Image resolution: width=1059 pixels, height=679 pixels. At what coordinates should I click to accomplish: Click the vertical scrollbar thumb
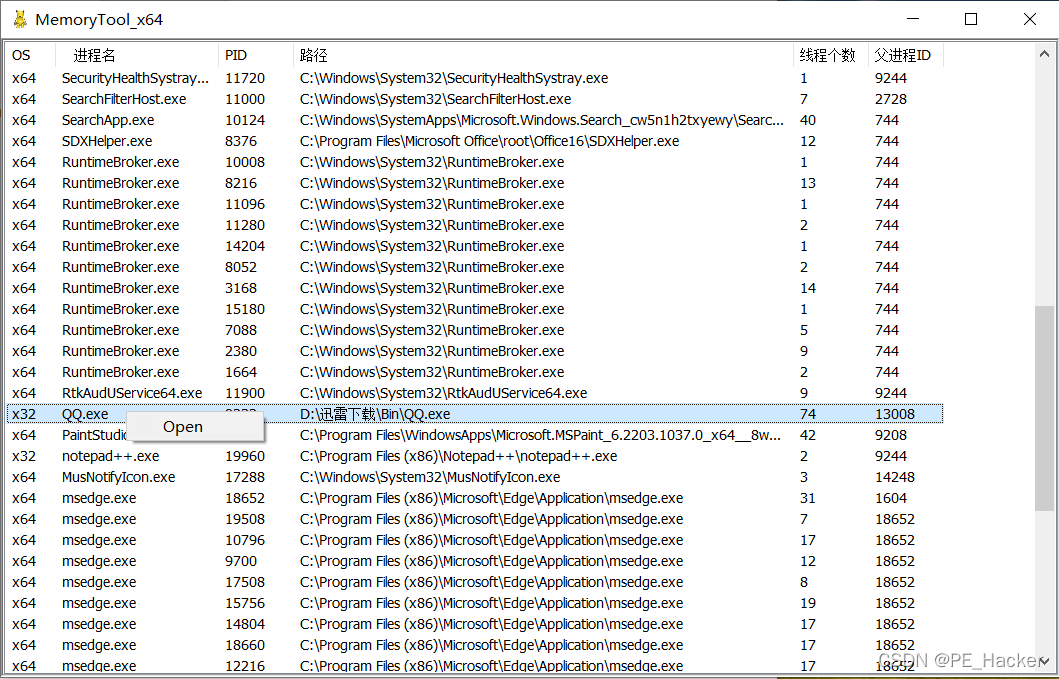1044,409
